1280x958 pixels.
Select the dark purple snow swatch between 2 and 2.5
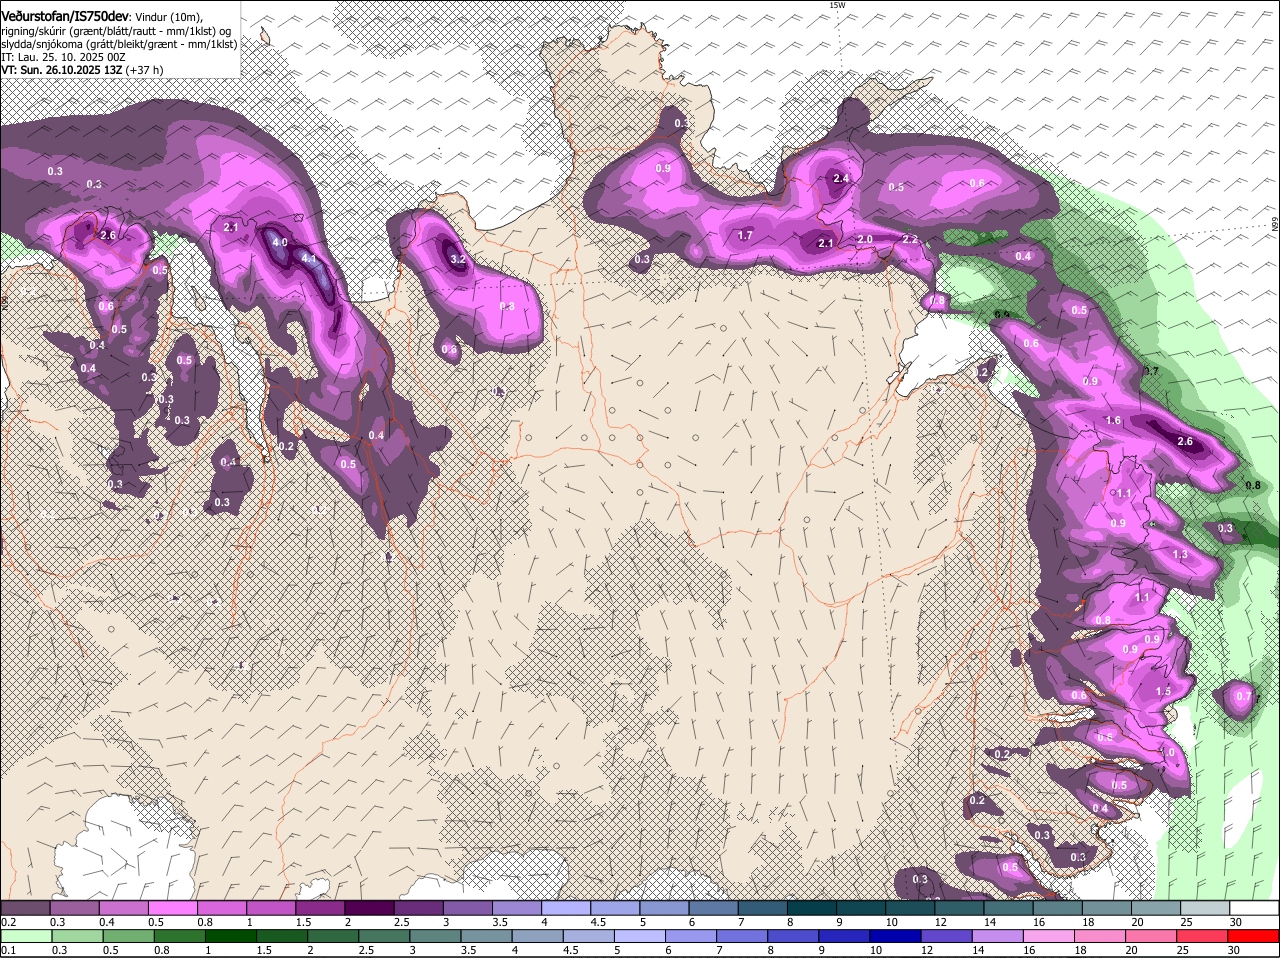point(368,907)
